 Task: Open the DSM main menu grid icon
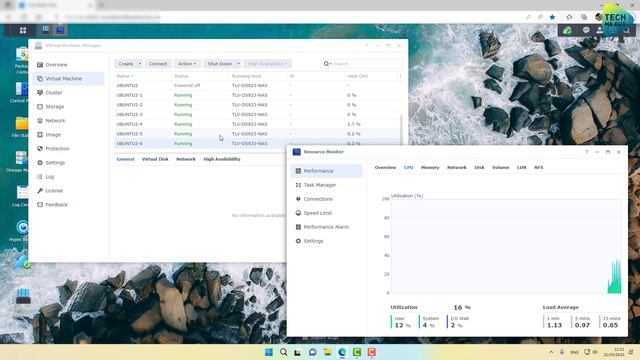23,30
